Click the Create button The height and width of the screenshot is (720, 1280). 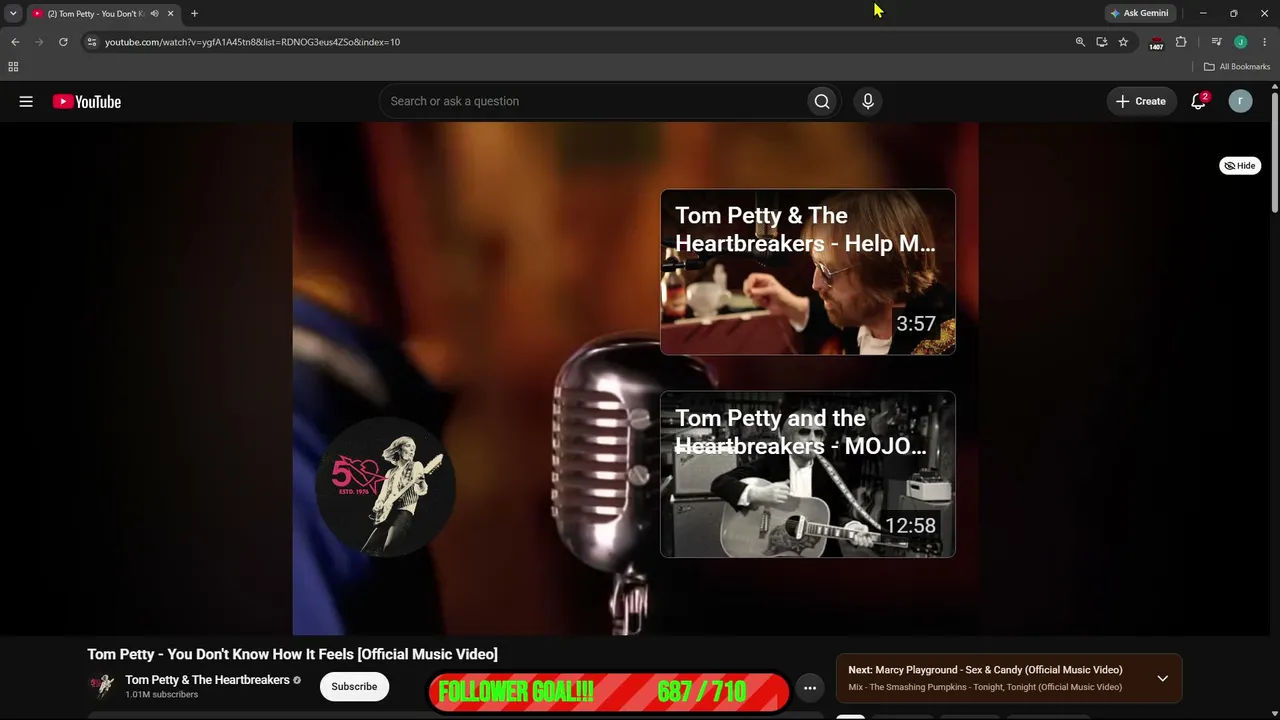pos(1141,101)
